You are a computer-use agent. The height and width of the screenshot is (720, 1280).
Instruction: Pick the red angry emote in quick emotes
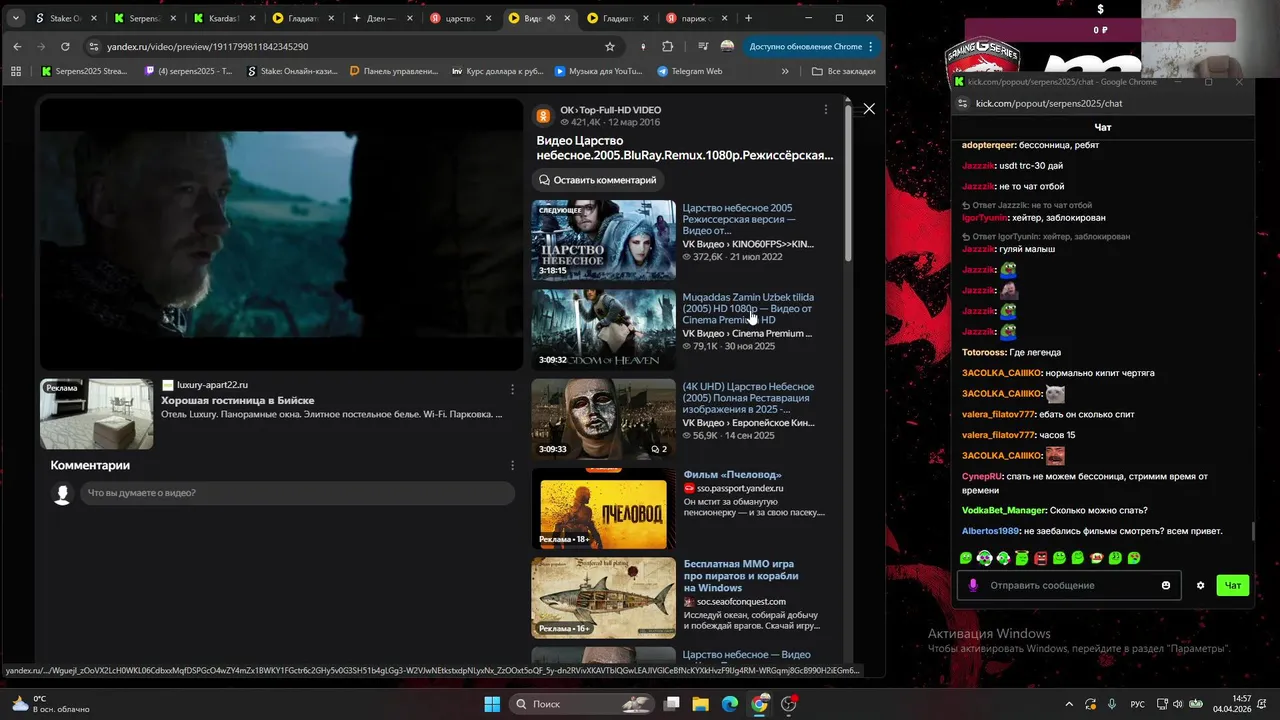(1041, 558)
